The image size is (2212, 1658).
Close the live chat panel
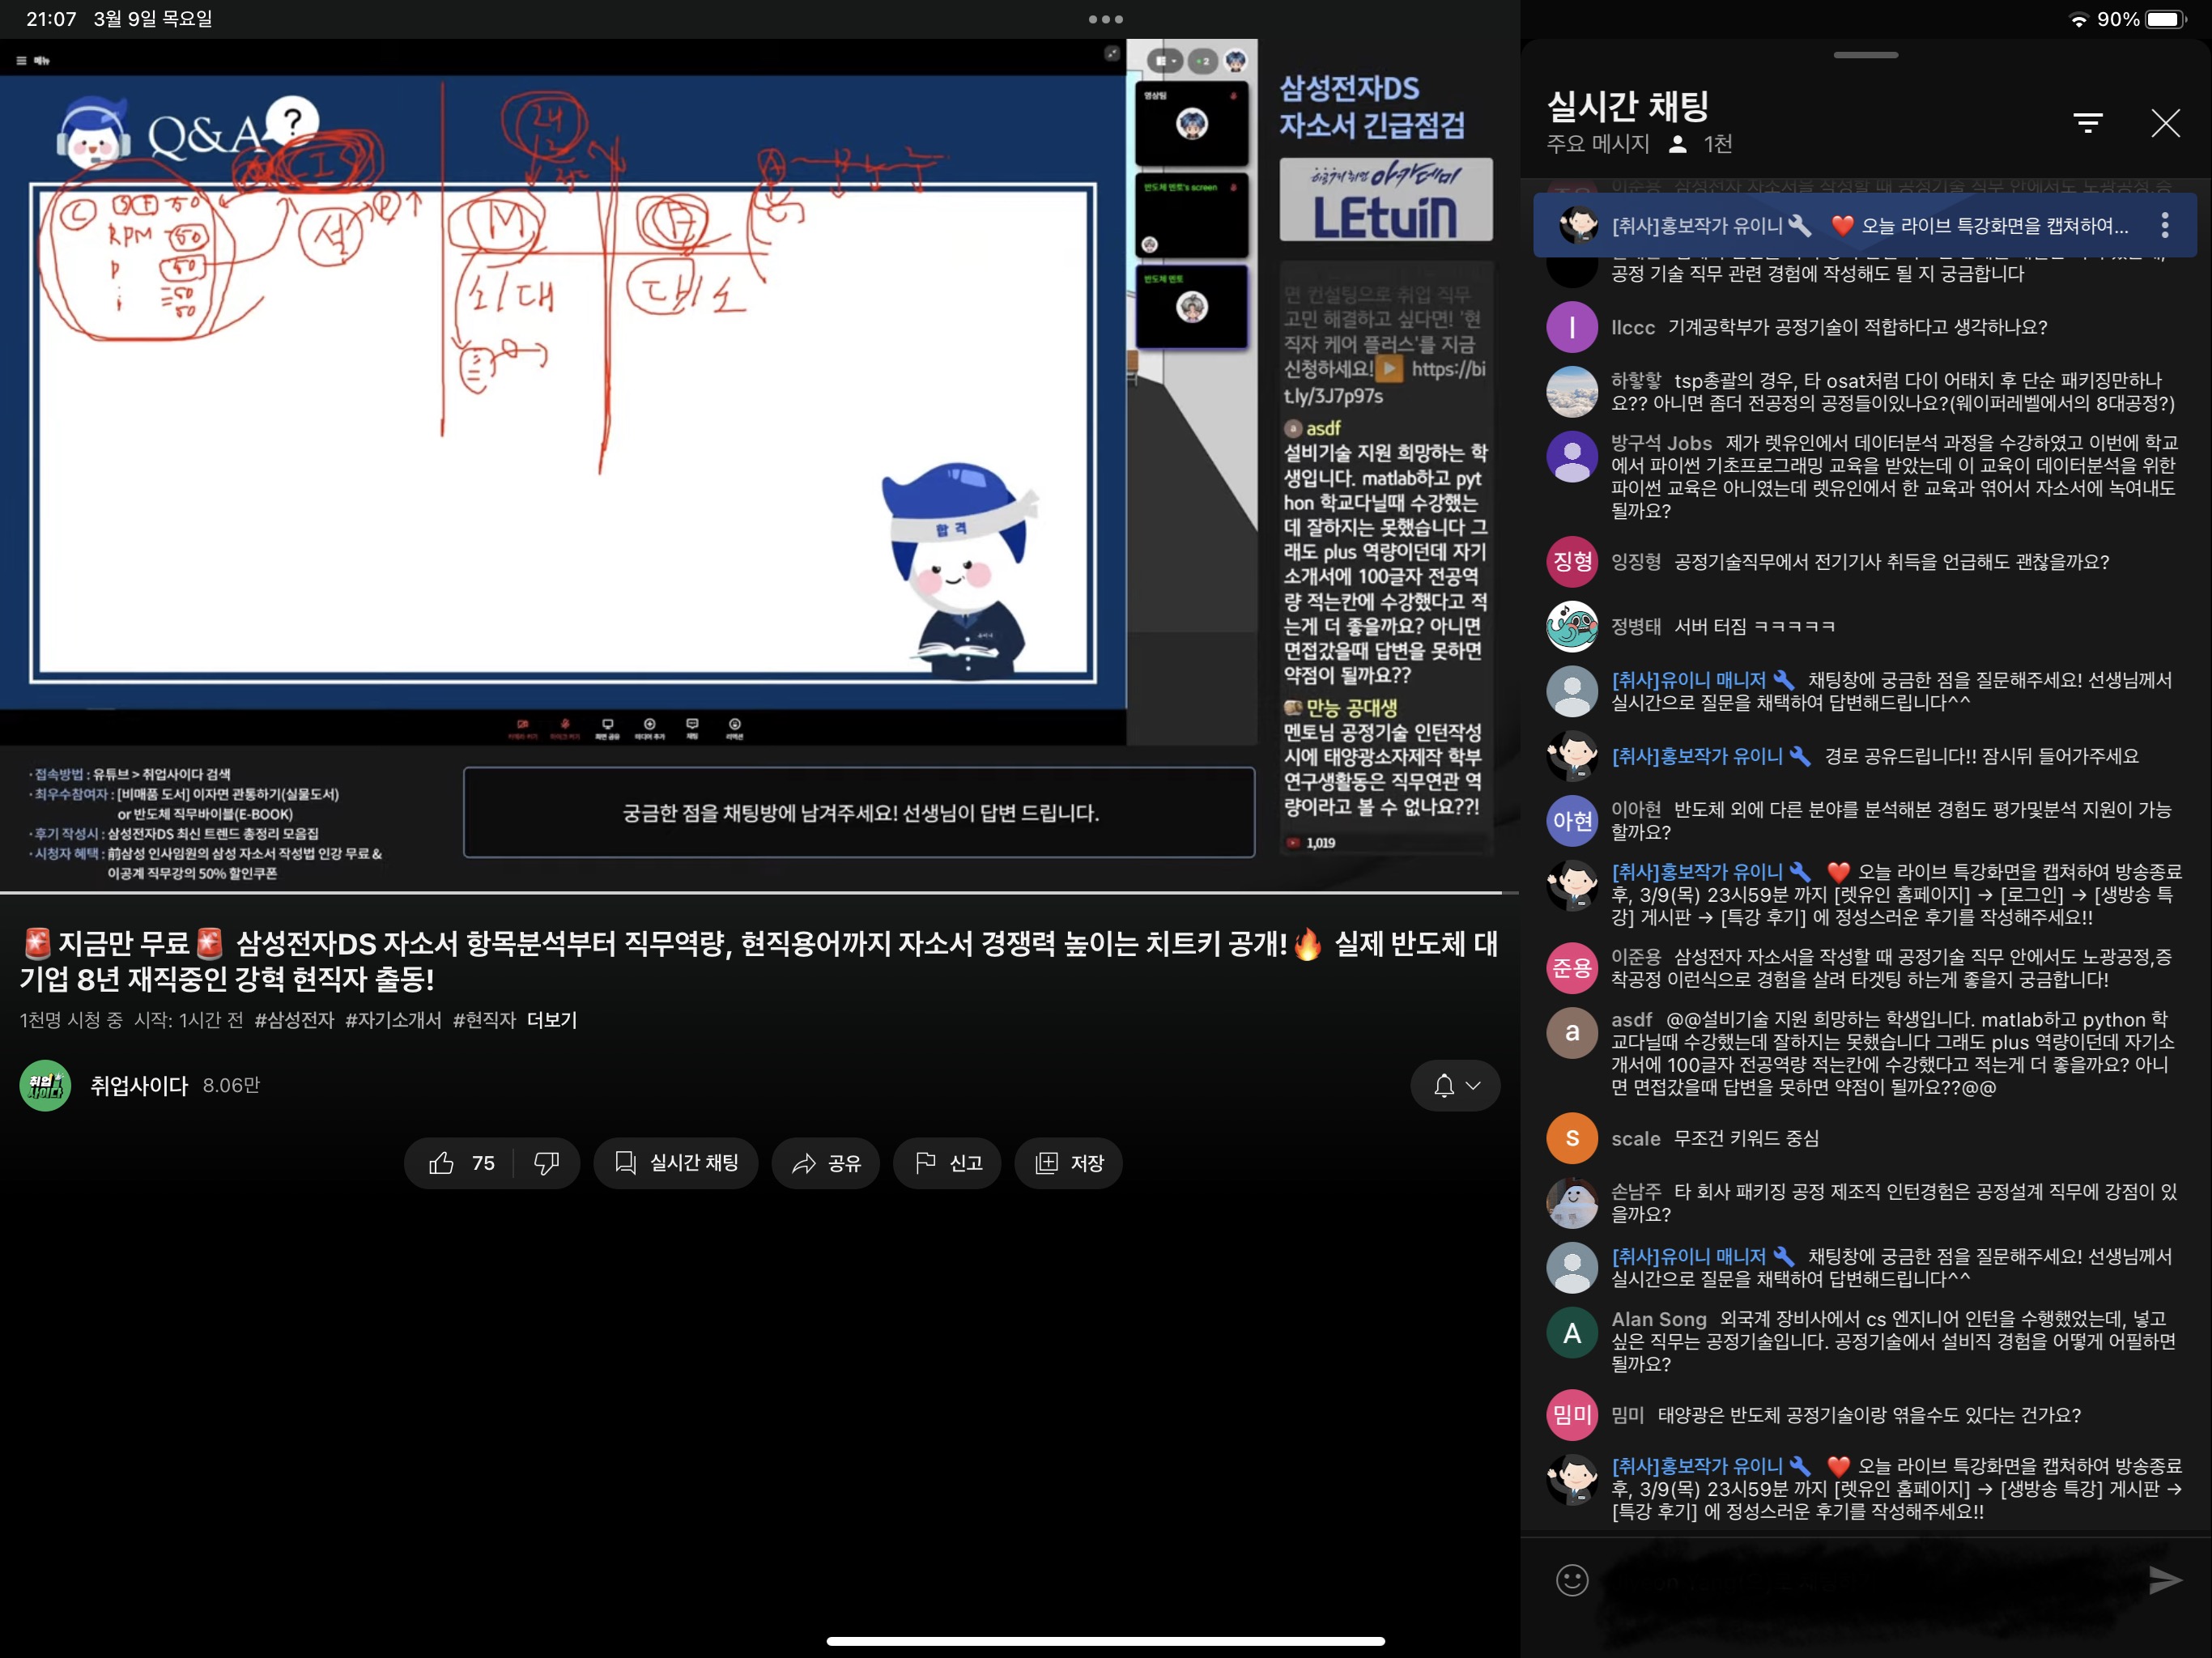[2165, 123]
